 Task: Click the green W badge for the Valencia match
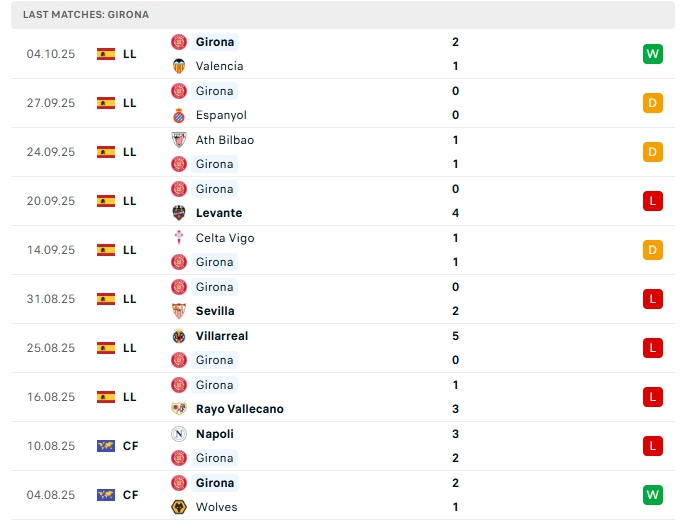pyautogui.click(x=653, y=54)
